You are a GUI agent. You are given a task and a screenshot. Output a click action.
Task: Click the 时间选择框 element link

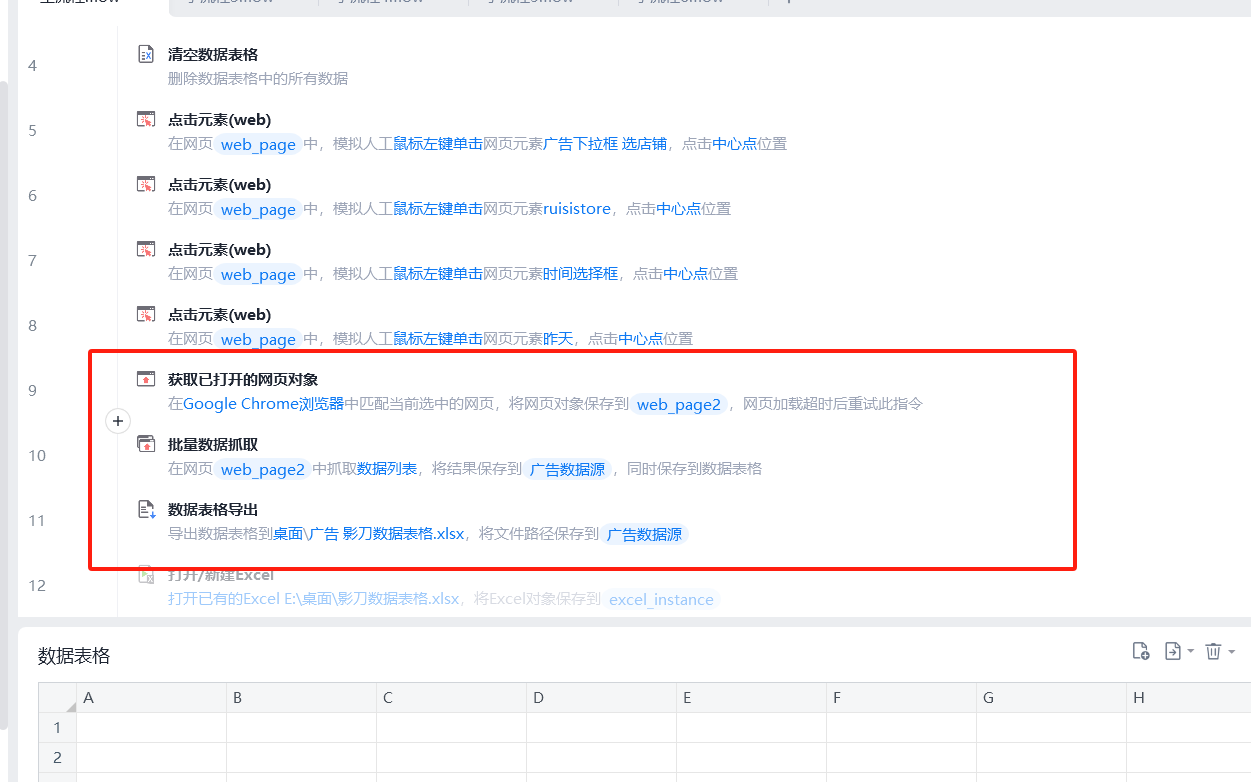(581, 274)
